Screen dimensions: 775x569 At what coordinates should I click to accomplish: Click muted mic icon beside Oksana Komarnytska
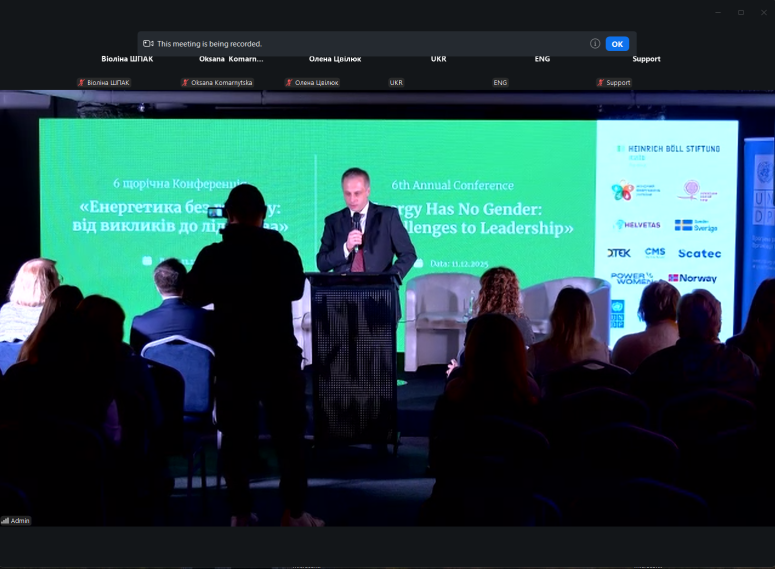[185, 83]
